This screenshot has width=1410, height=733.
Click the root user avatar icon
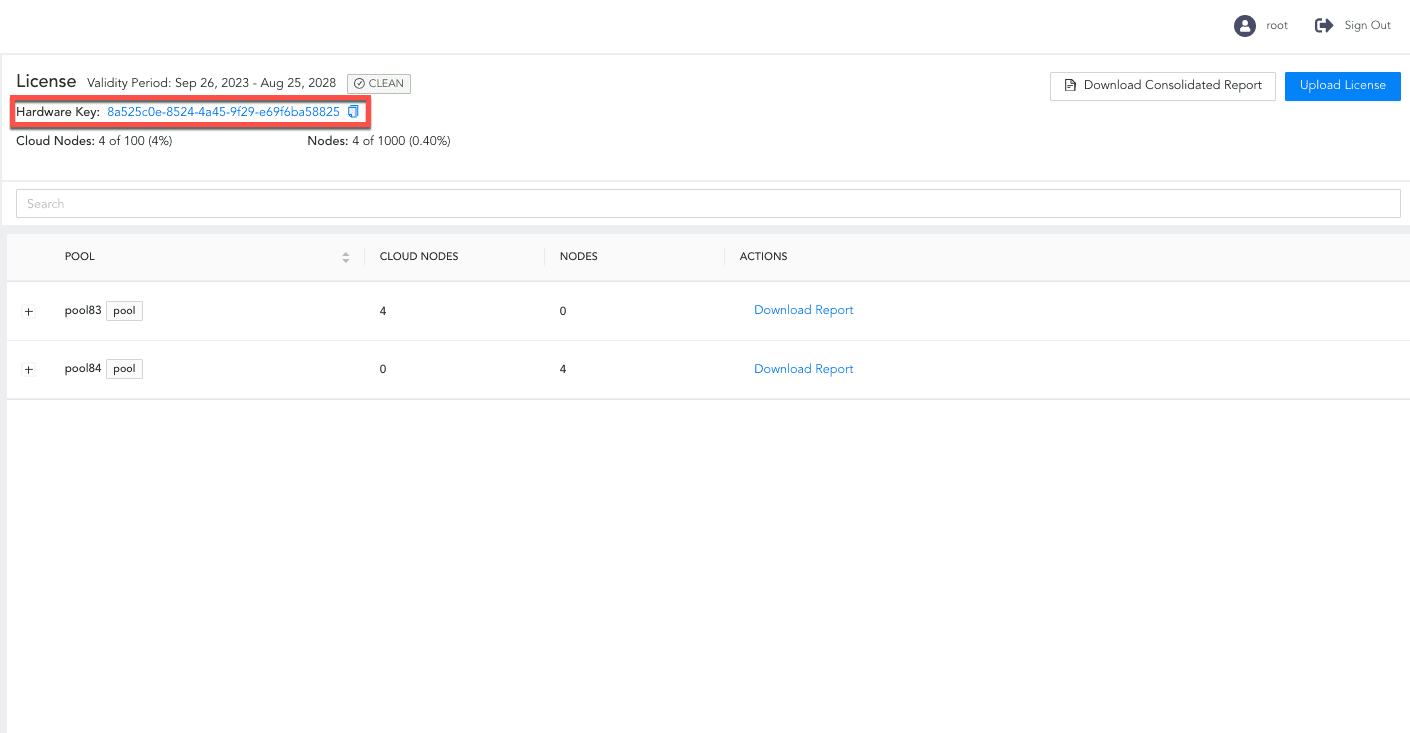click(1244, 26)
